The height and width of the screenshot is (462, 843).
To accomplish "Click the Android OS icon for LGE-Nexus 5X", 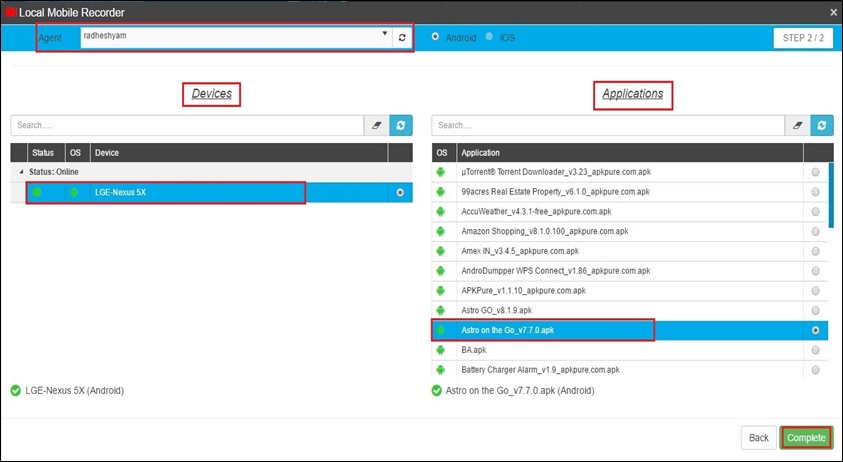I will tap(74, 192).
